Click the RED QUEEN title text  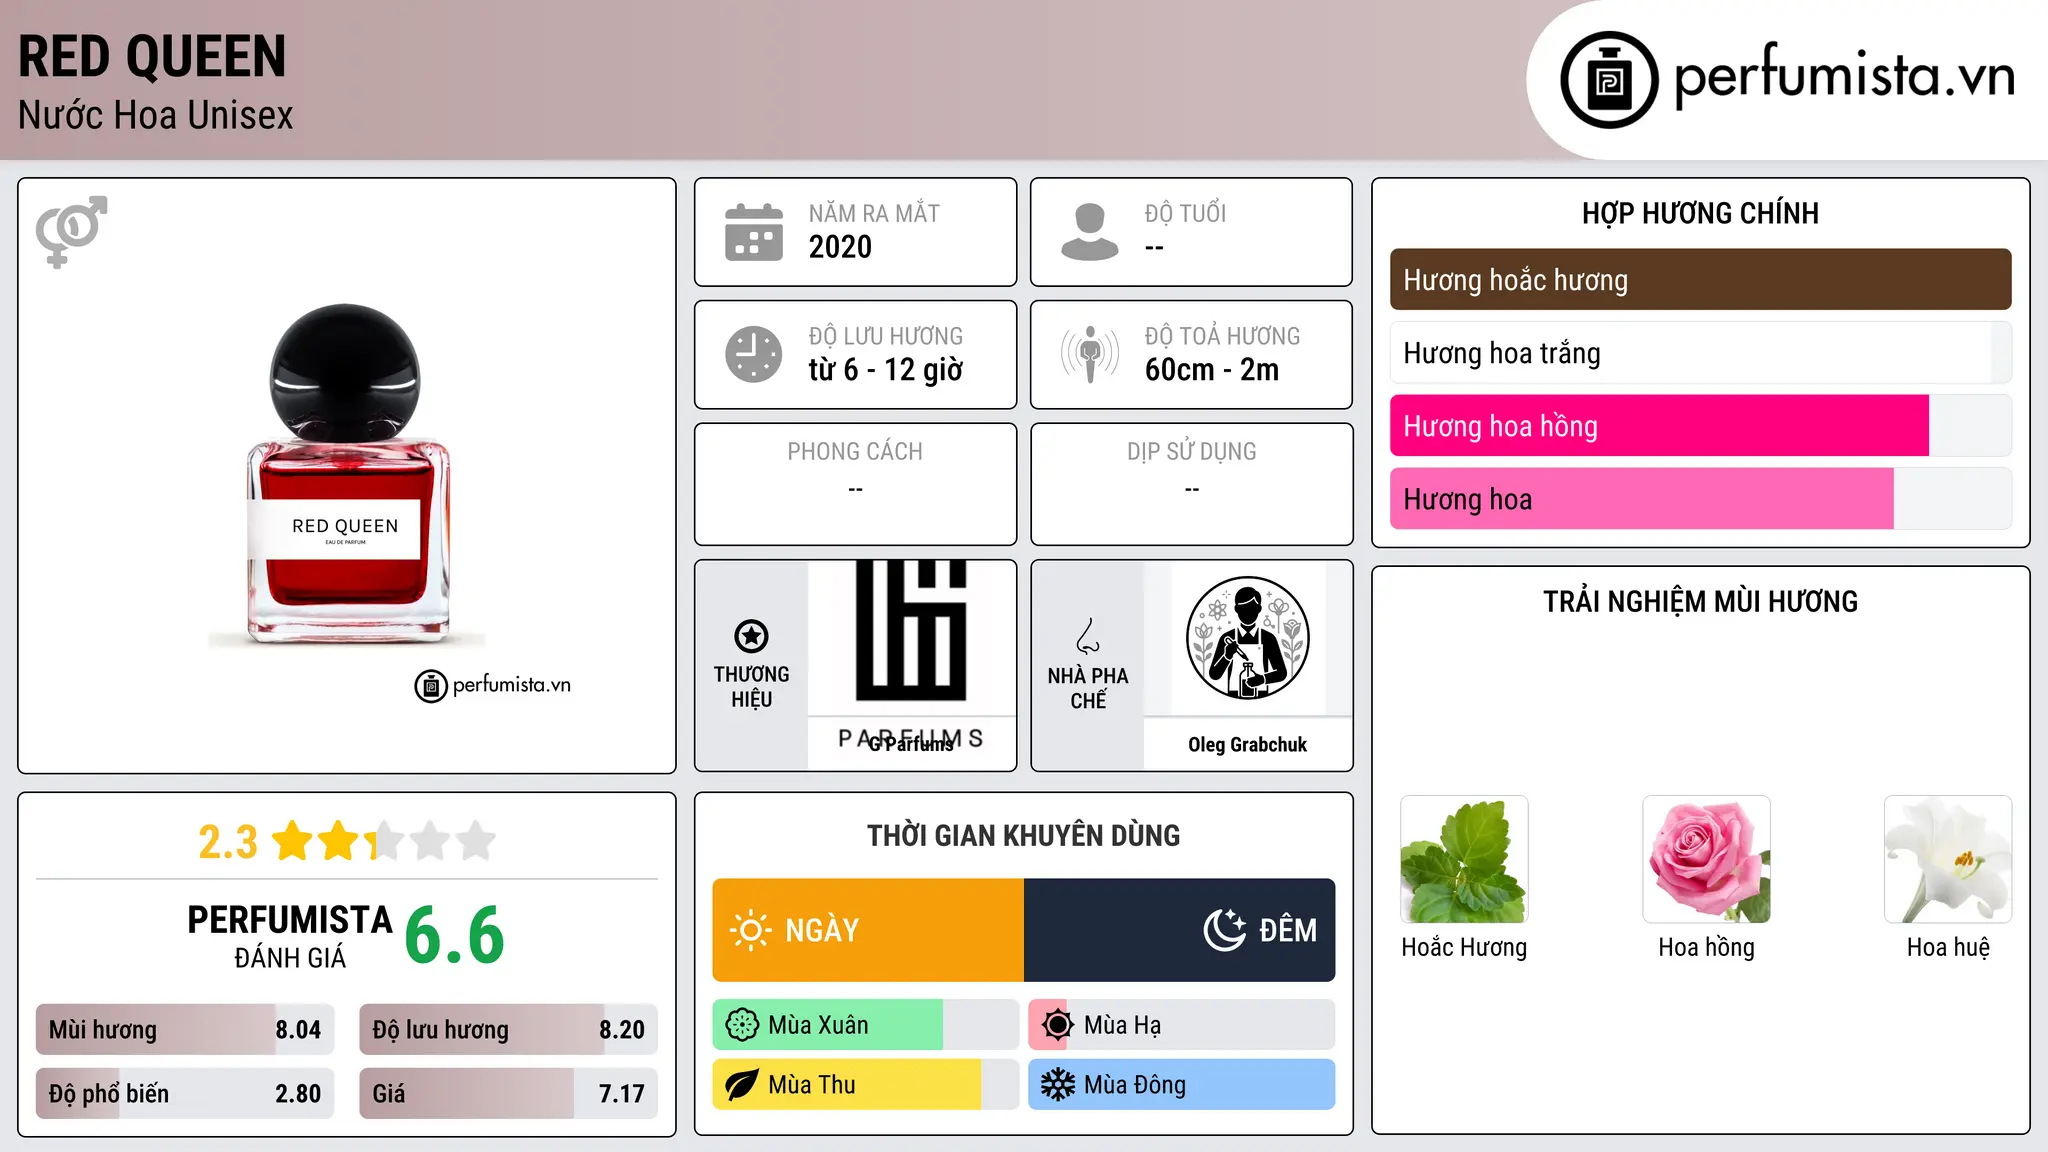[152, 57]
